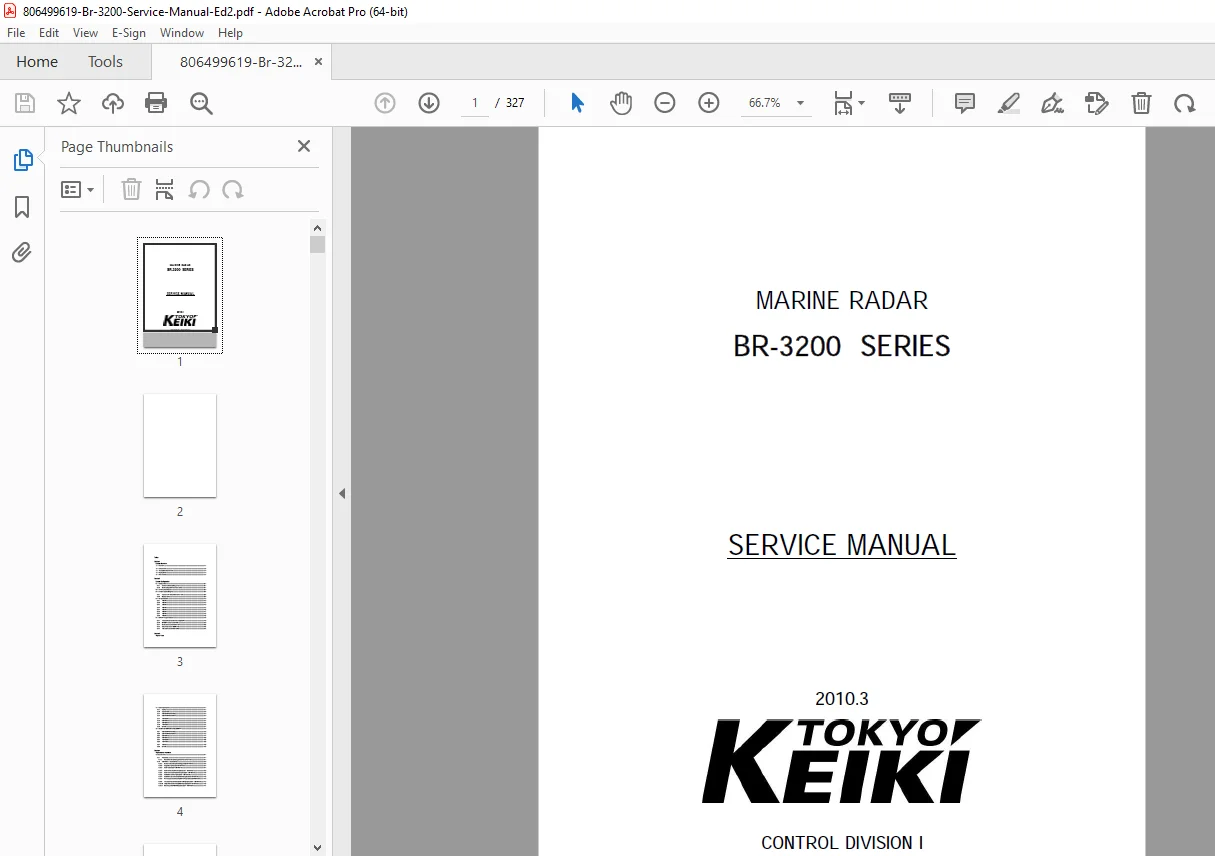Open fit page options icon
1215x856 pixels.
849,103
